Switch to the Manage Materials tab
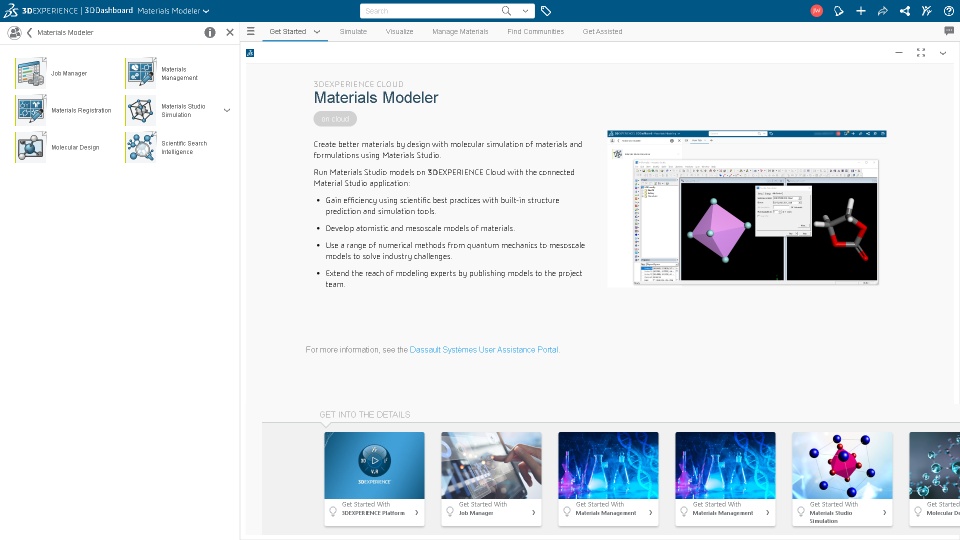960x540 pixels. (x=460, y=31)
